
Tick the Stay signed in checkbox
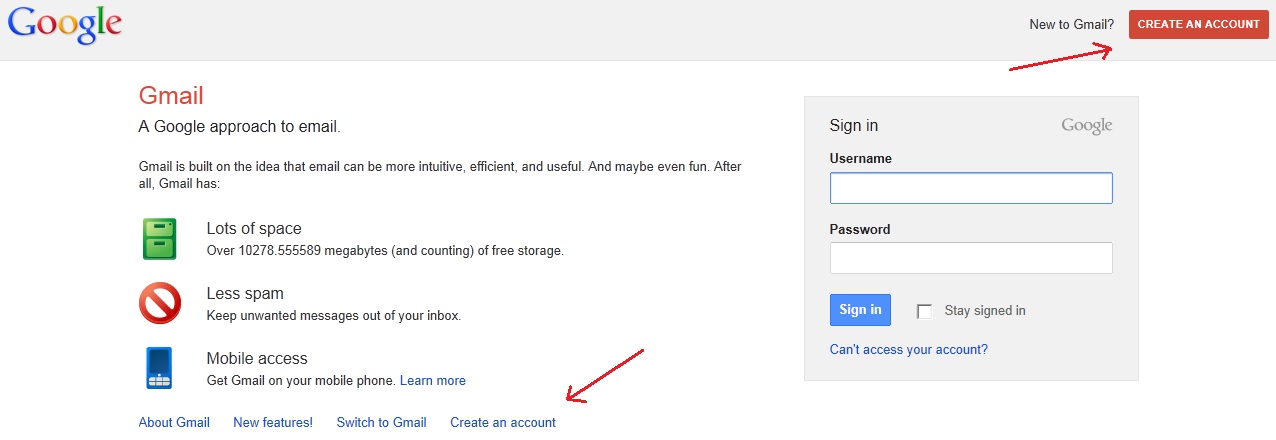pos(924,311)
